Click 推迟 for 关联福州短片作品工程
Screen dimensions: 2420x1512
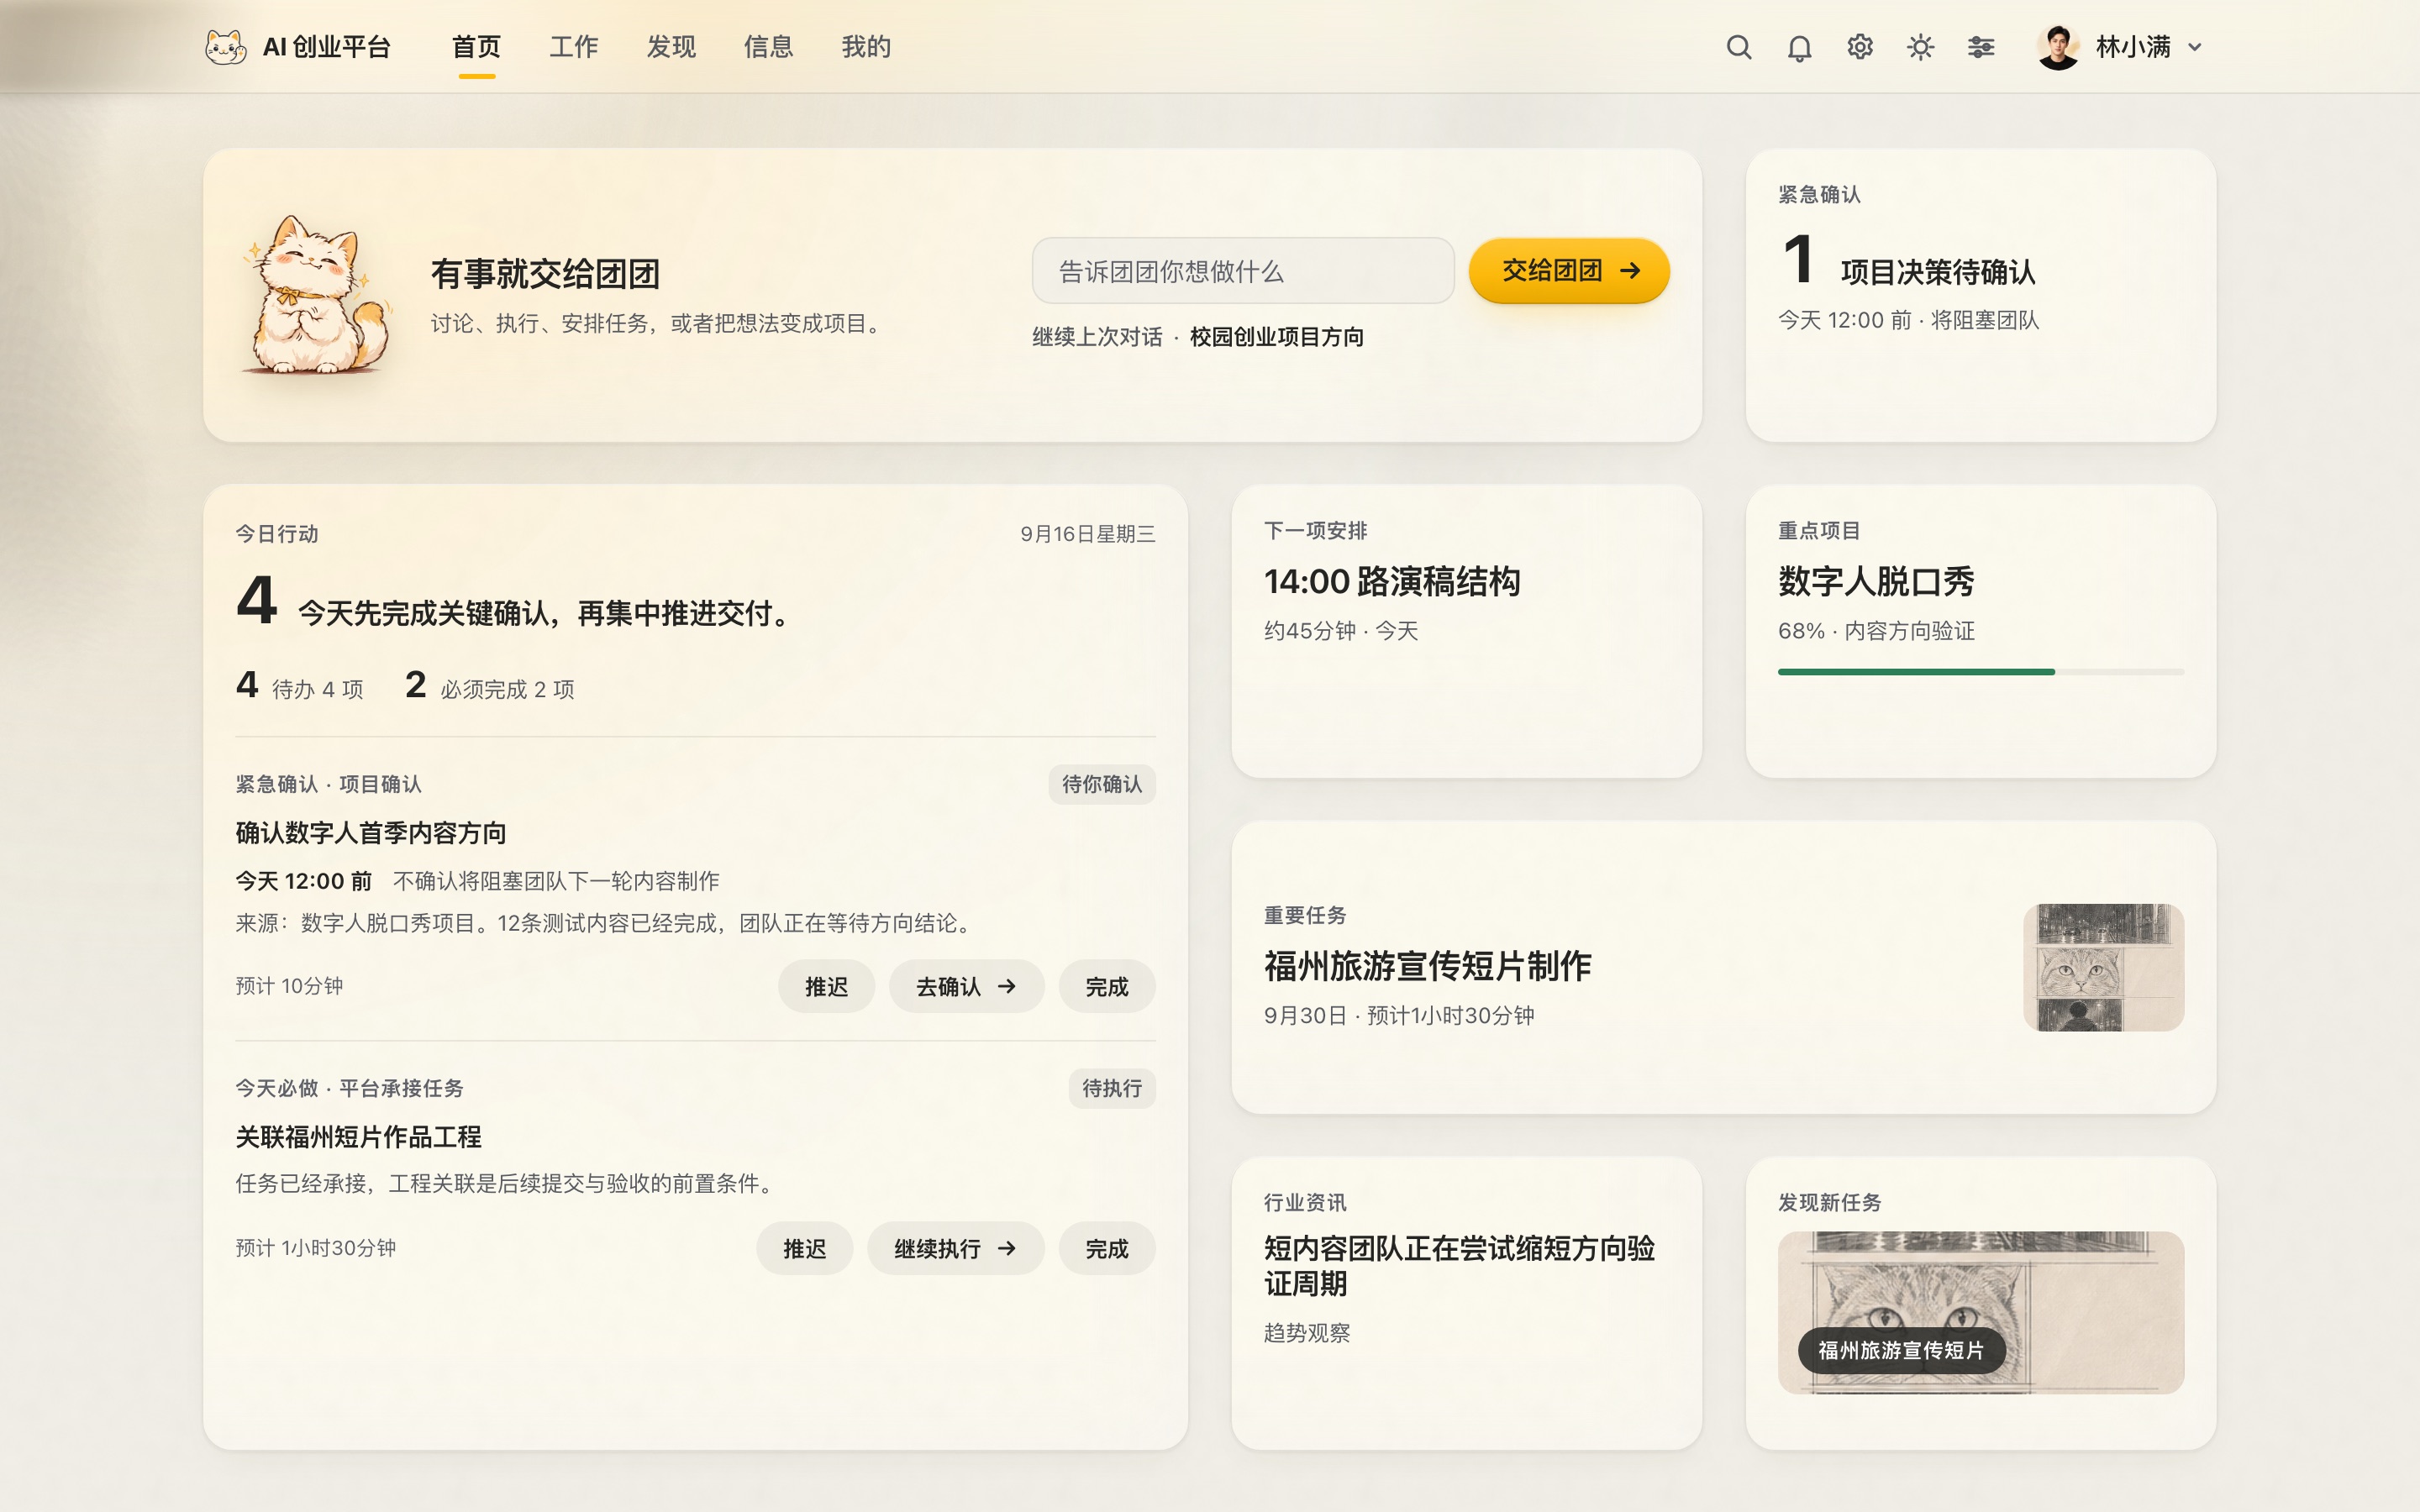[804, 1249]
